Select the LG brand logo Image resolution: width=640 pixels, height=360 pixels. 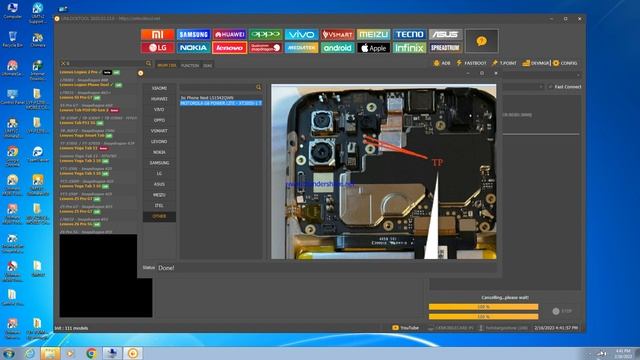point(158,48)
